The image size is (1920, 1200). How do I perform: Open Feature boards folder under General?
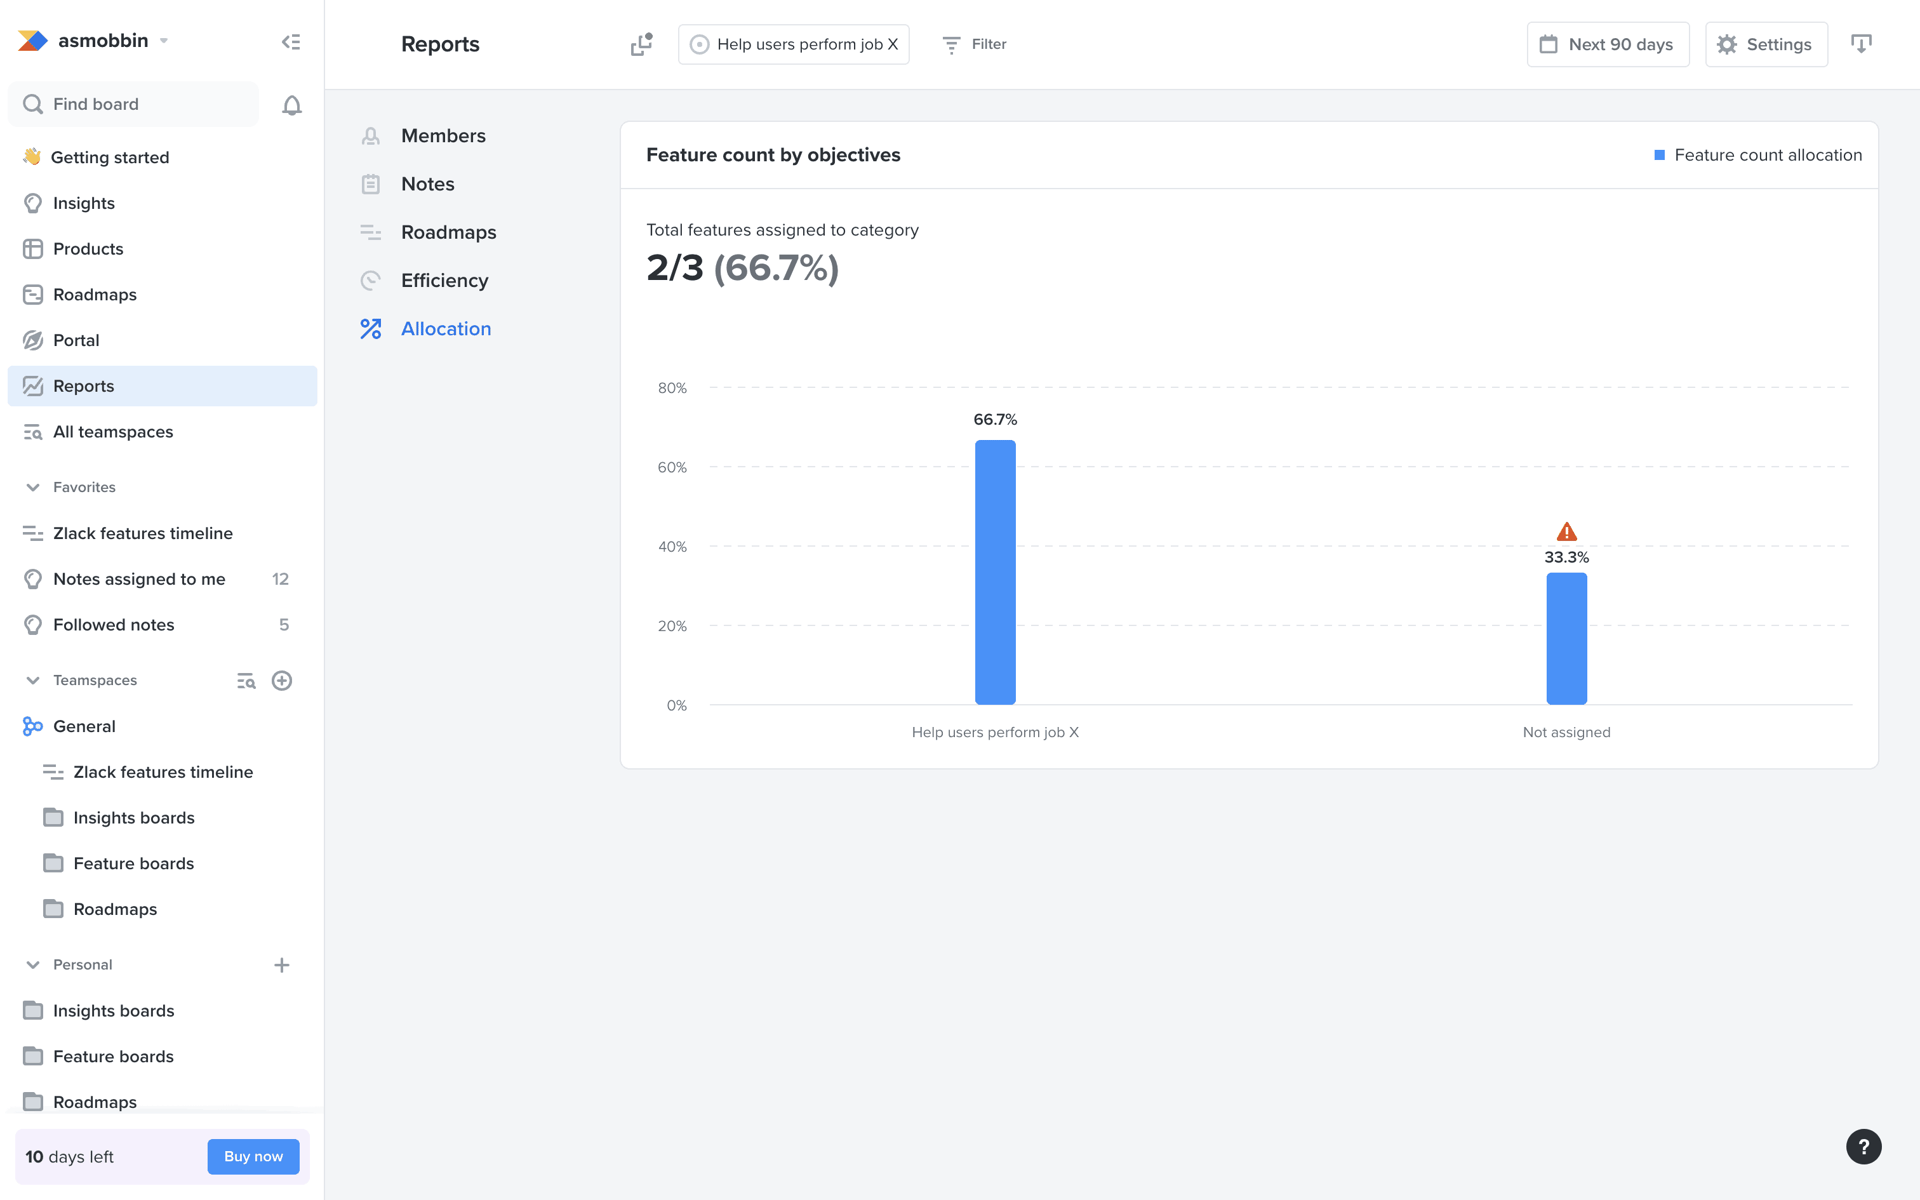[162, 864]
